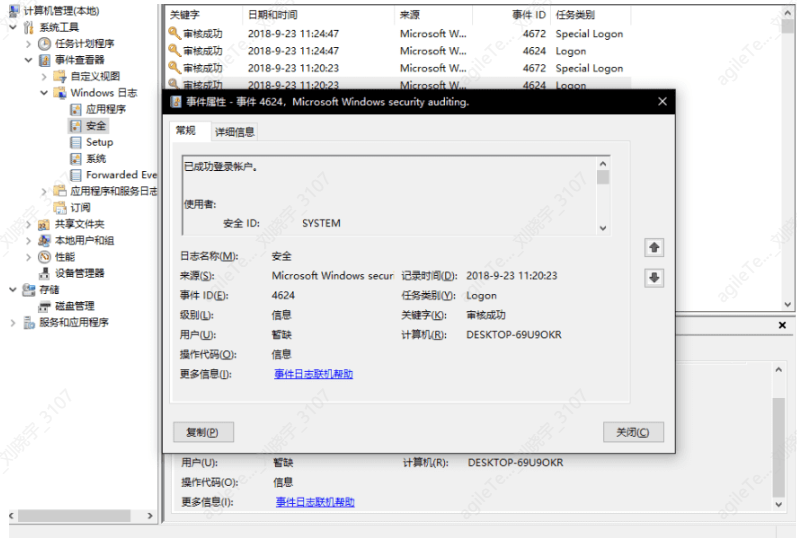Screen dimensions: 797x538
Task: Click preview pane scroll down arrow
Action: point(779,504)
